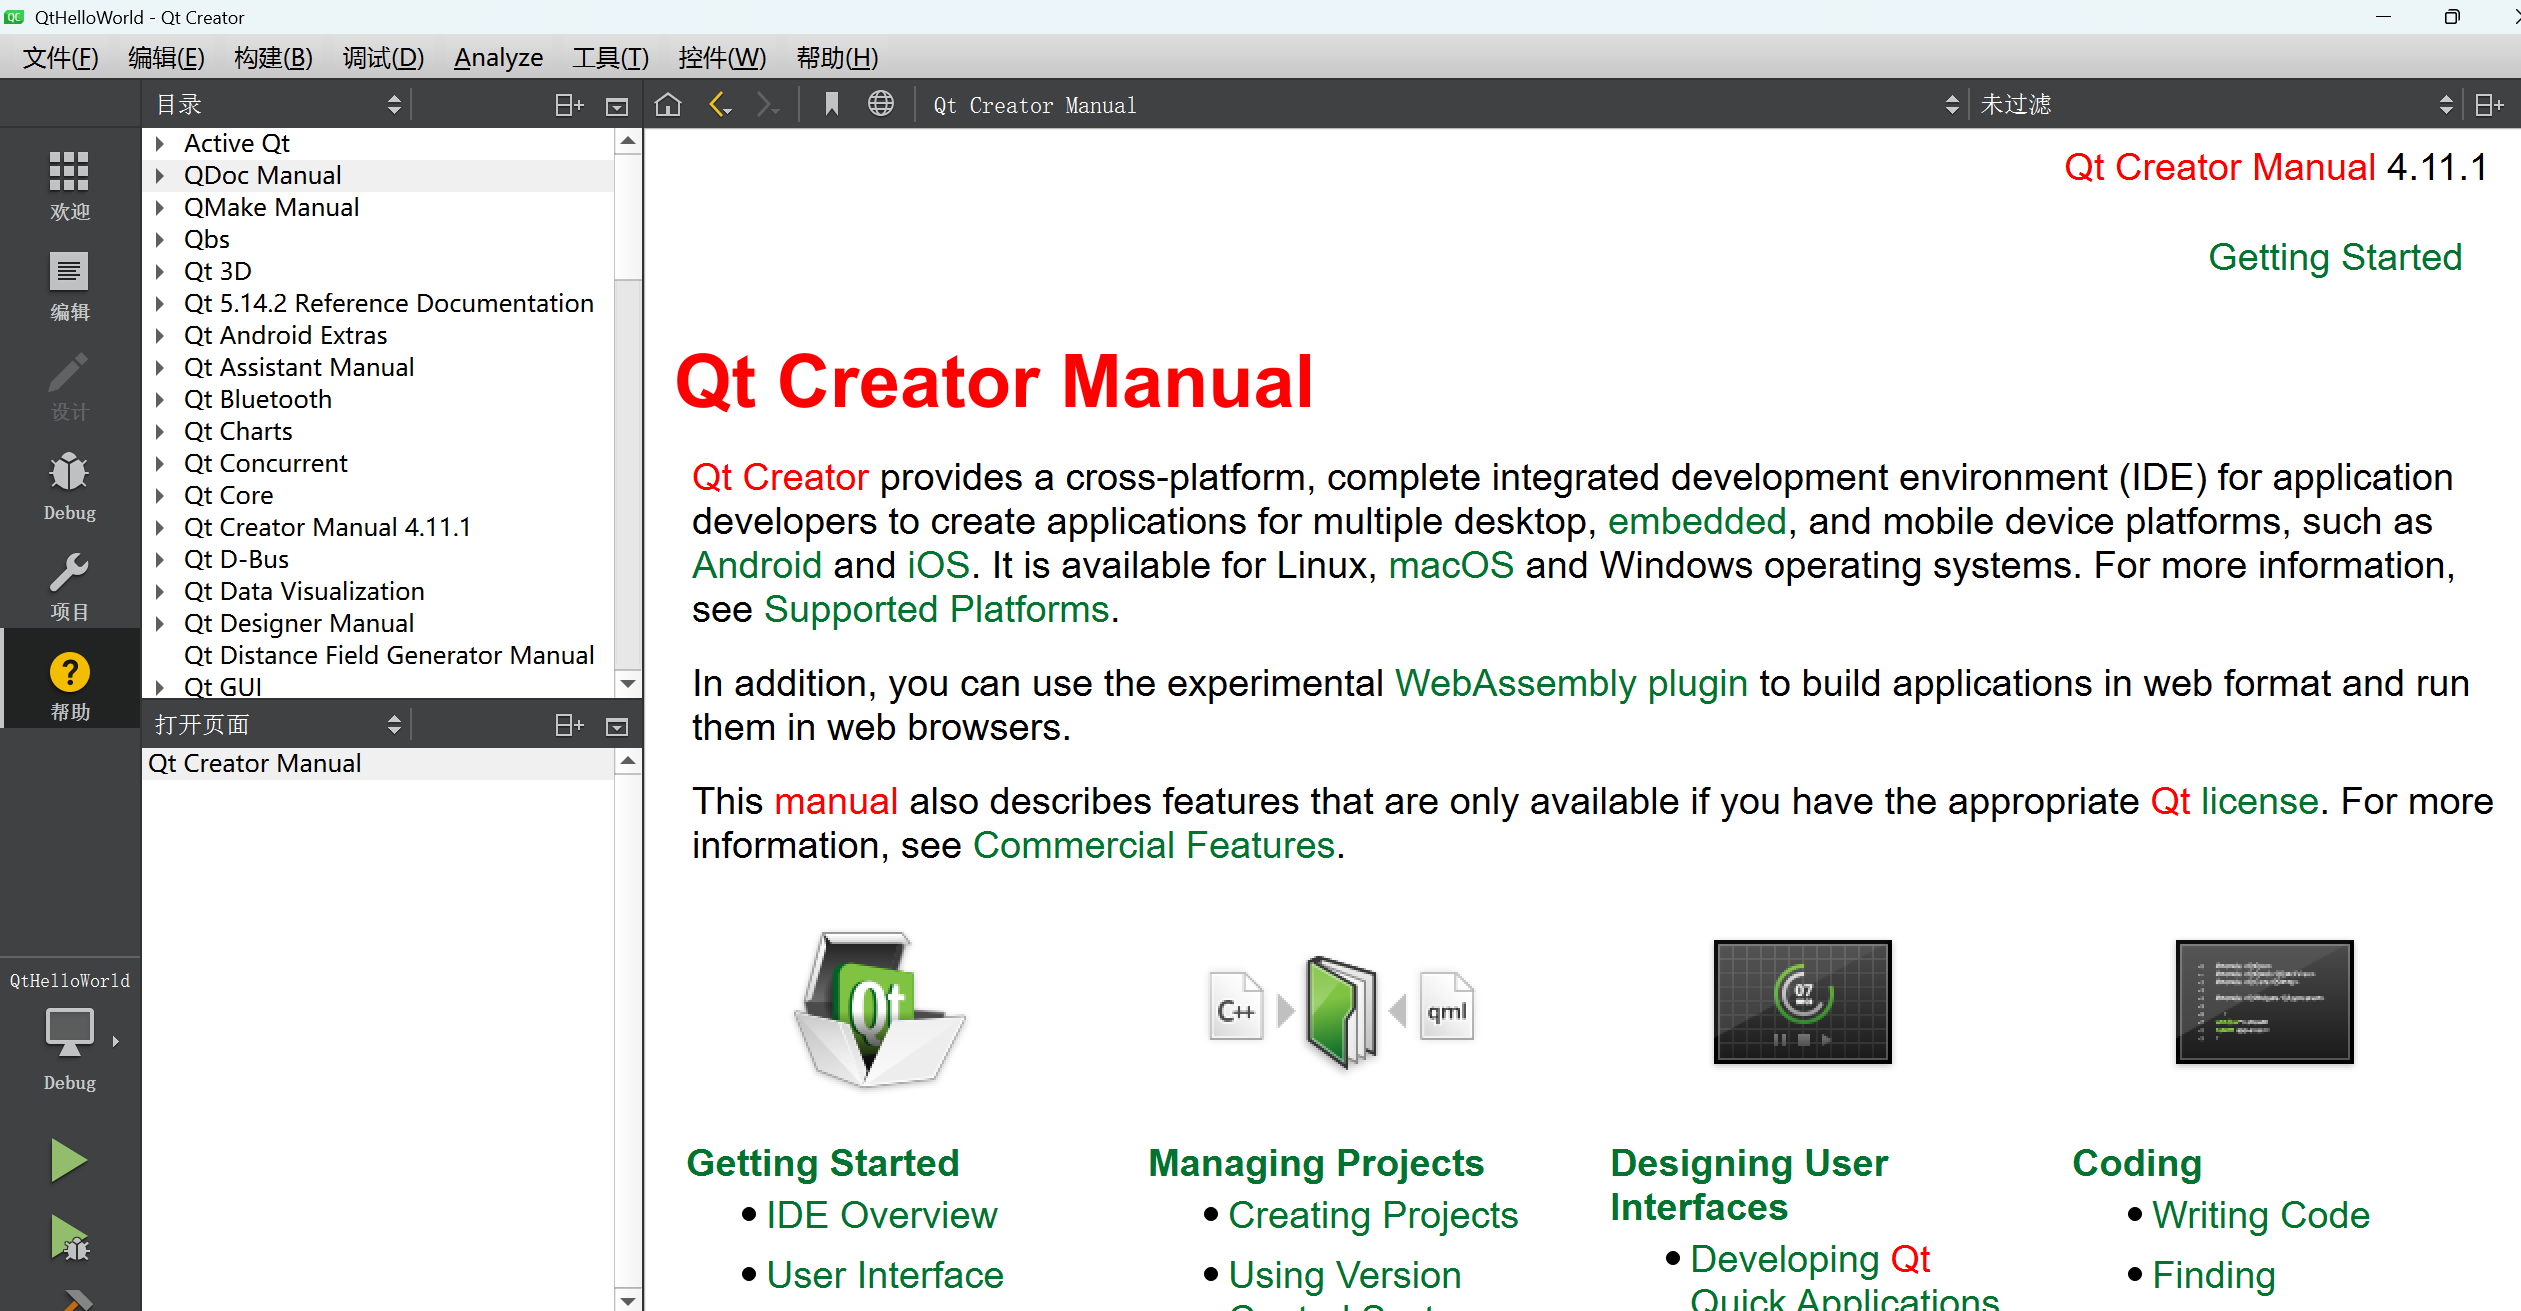Expand the Qt Charts tree node
The height and width of the screenshot is (1311, 2521).
coord(159,432)
